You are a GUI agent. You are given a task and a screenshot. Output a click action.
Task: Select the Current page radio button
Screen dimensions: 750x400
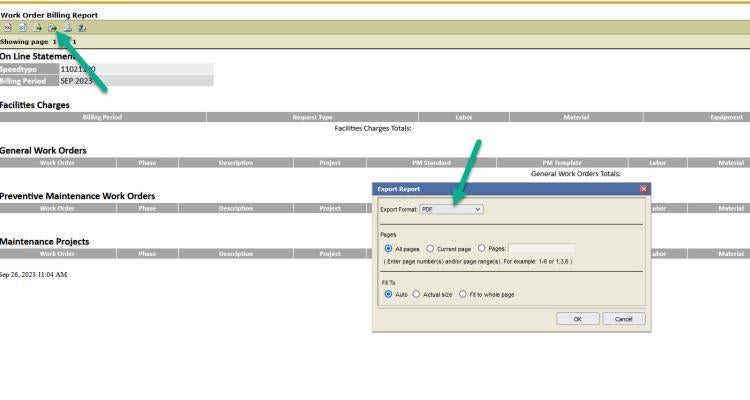[430, 248]
